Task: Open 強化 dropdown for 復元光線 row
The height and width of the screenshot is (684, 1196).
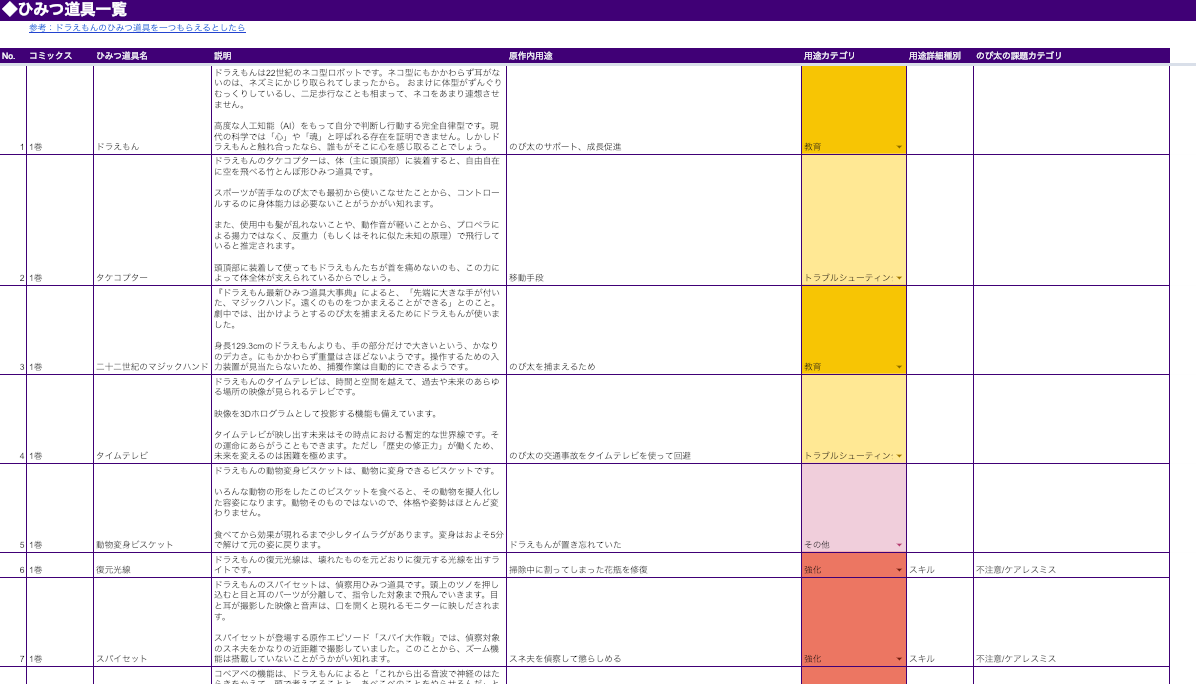Action: (899, 570)
